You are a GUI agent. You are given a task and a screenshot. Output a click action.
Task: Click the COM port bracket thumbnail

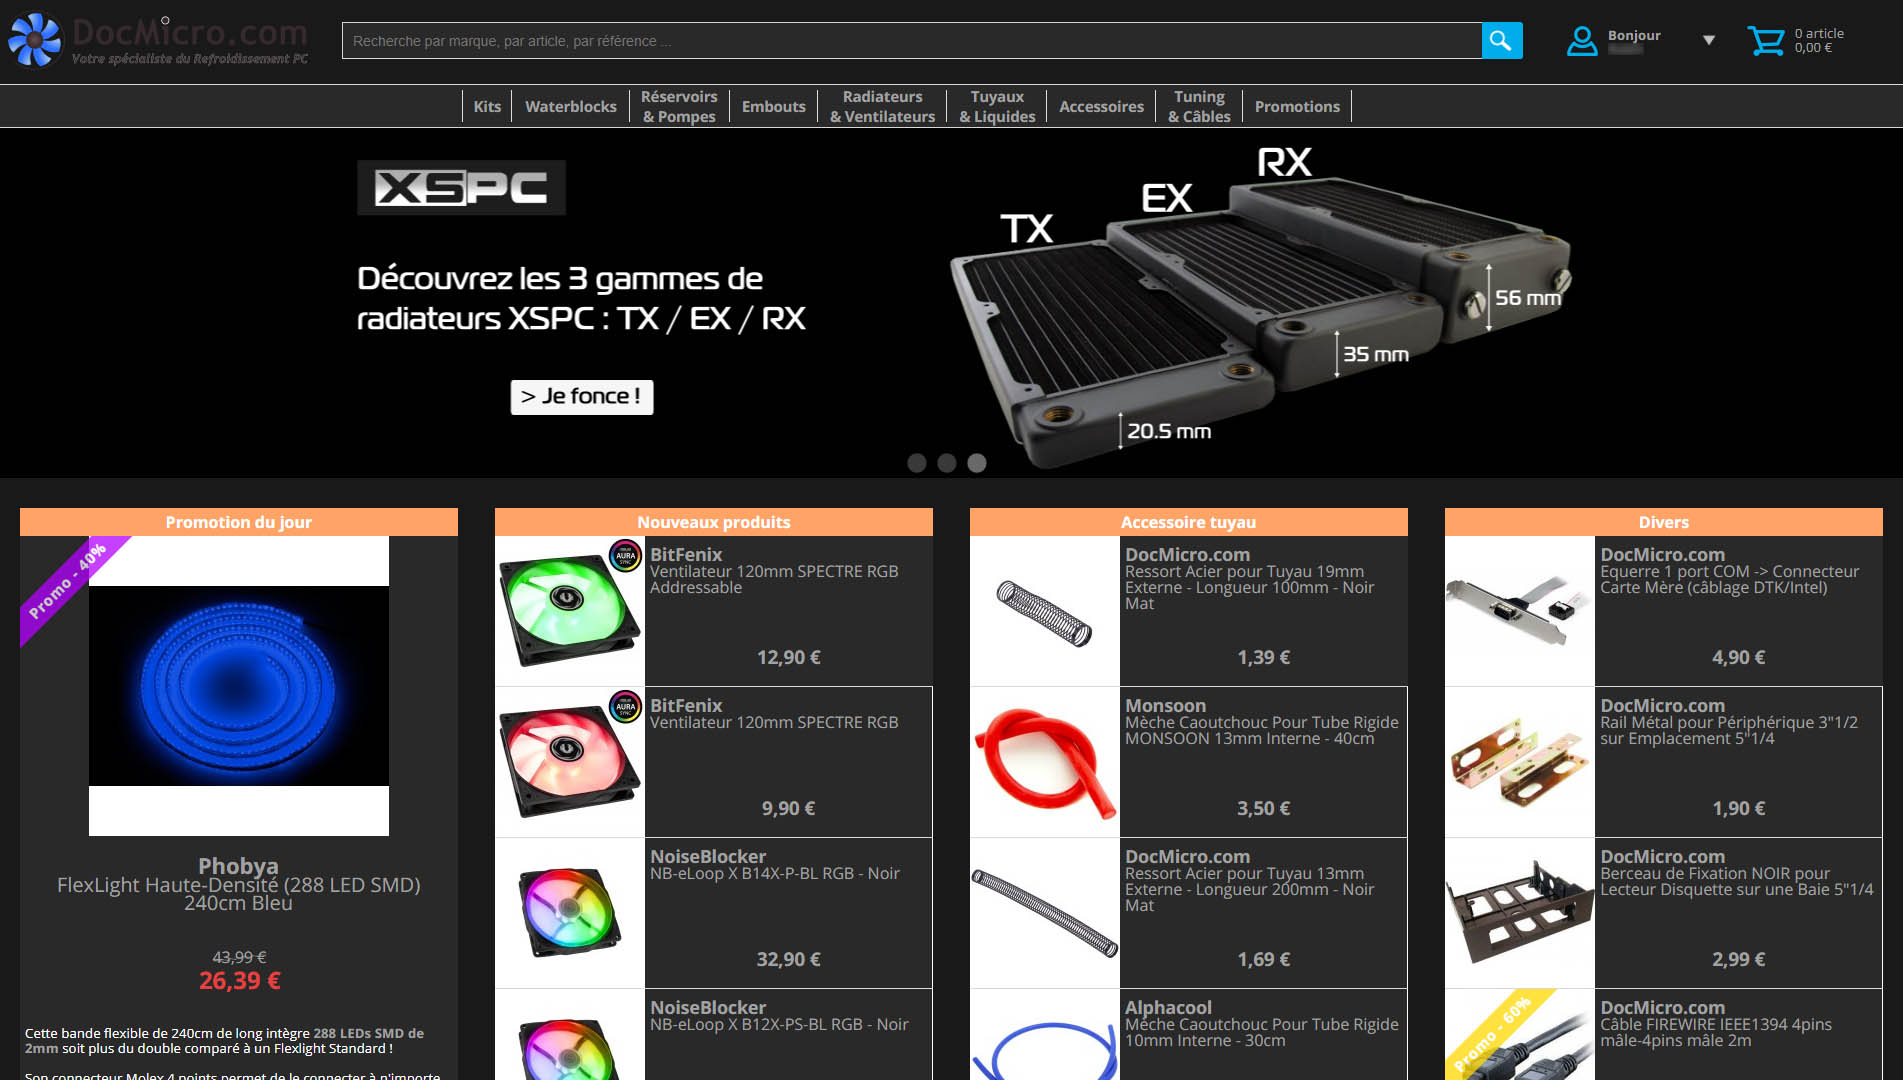1520,611
